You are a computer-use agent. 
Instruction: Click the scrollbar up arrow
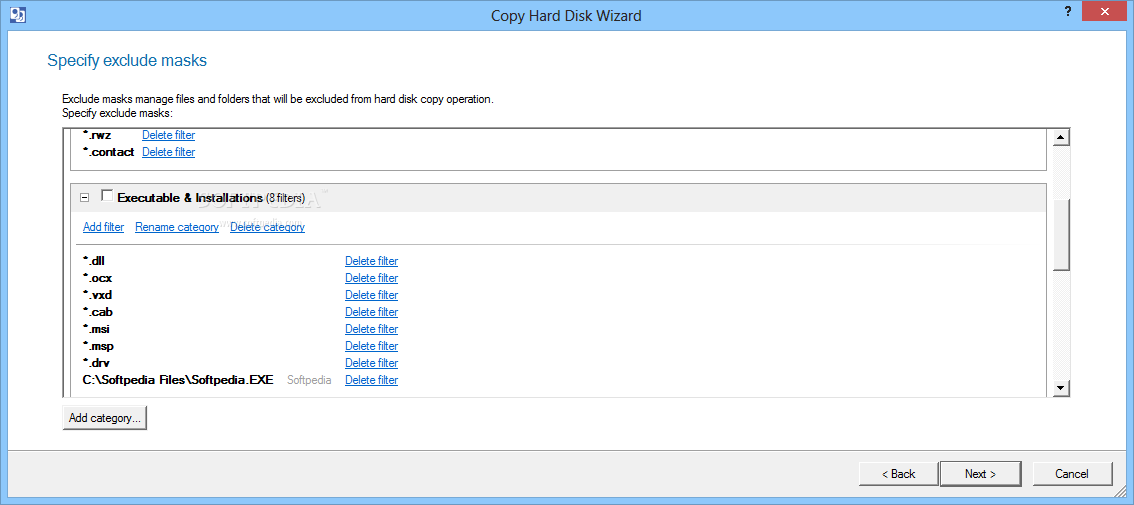coord(1061,137)
